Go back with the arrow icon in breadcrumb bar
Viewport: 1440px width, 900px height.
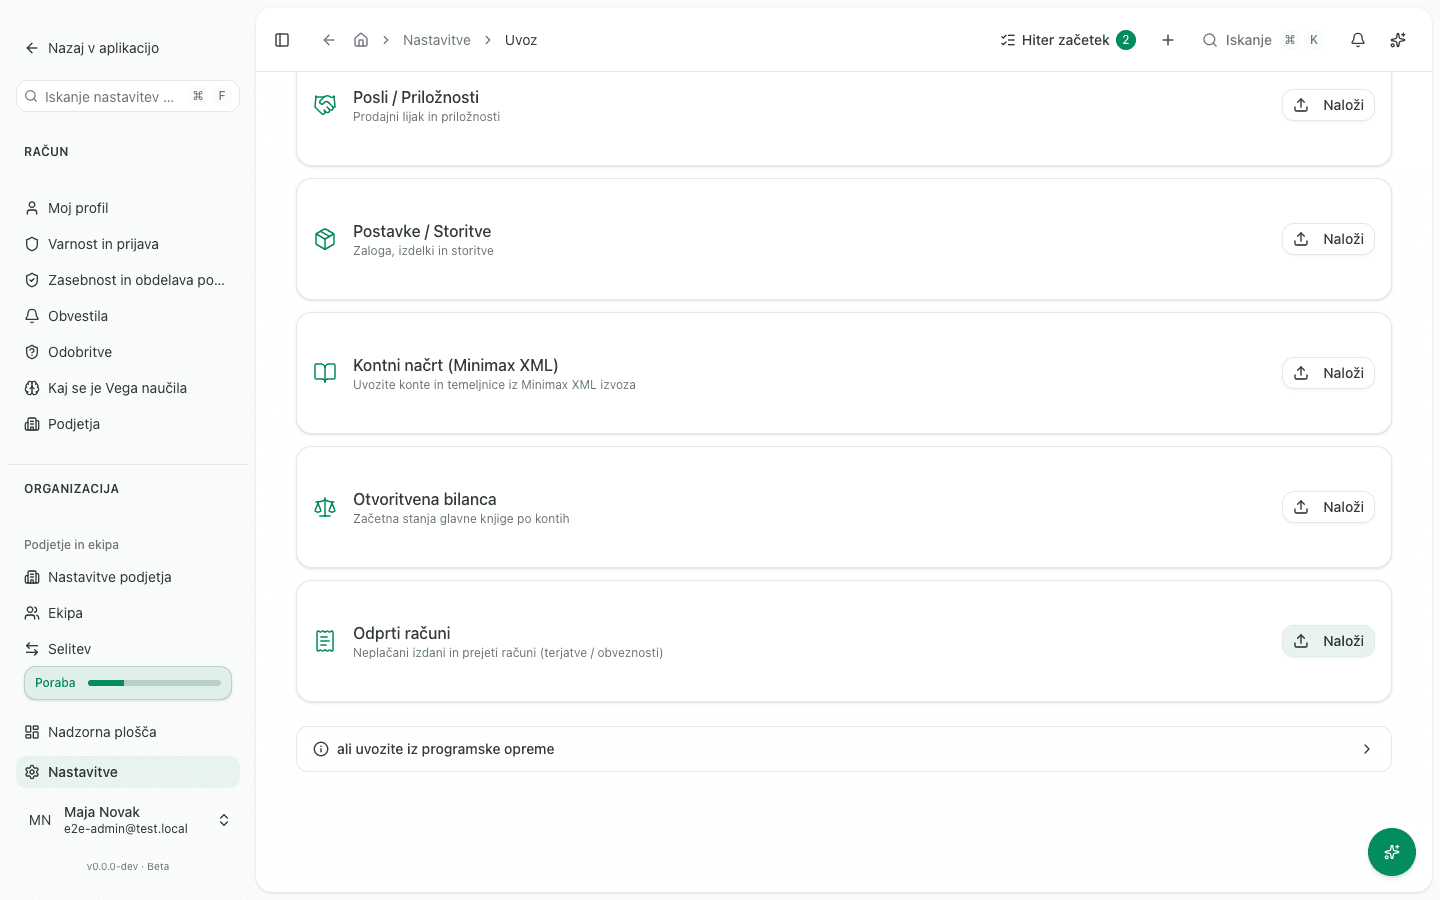coord(328,40)
